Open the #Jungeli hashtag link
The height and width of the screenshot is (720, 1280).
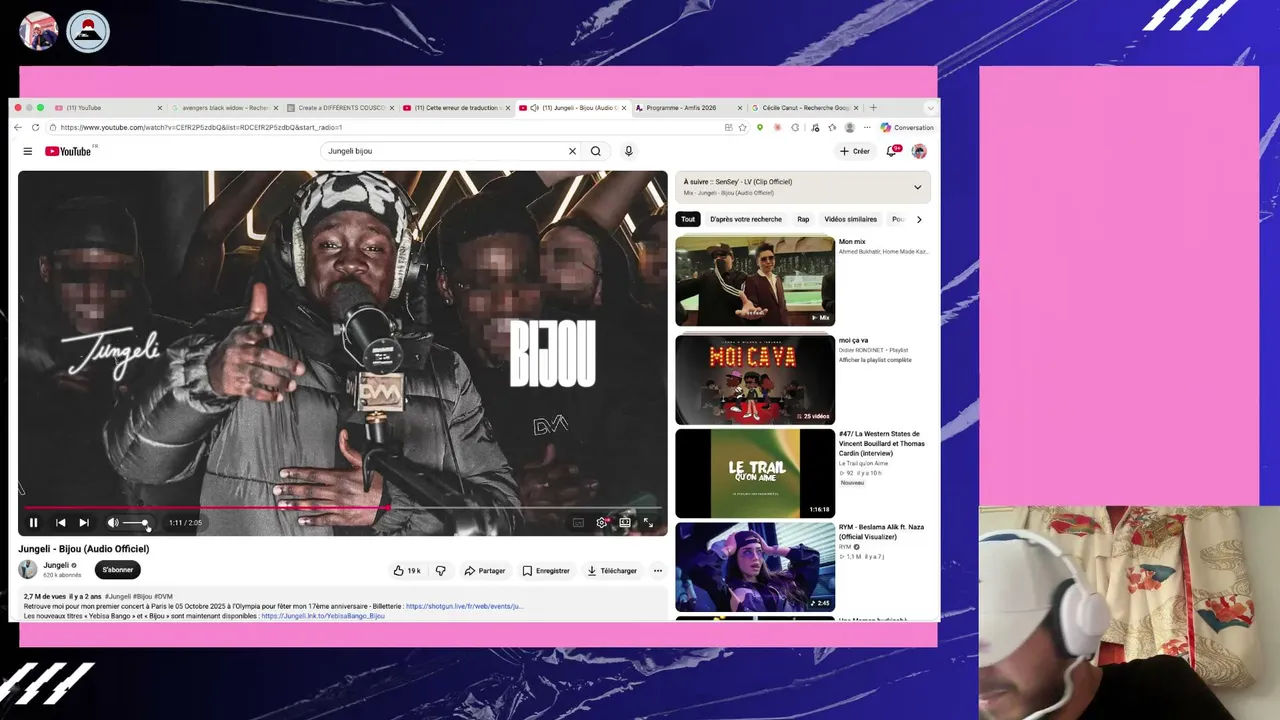point(118,597)
